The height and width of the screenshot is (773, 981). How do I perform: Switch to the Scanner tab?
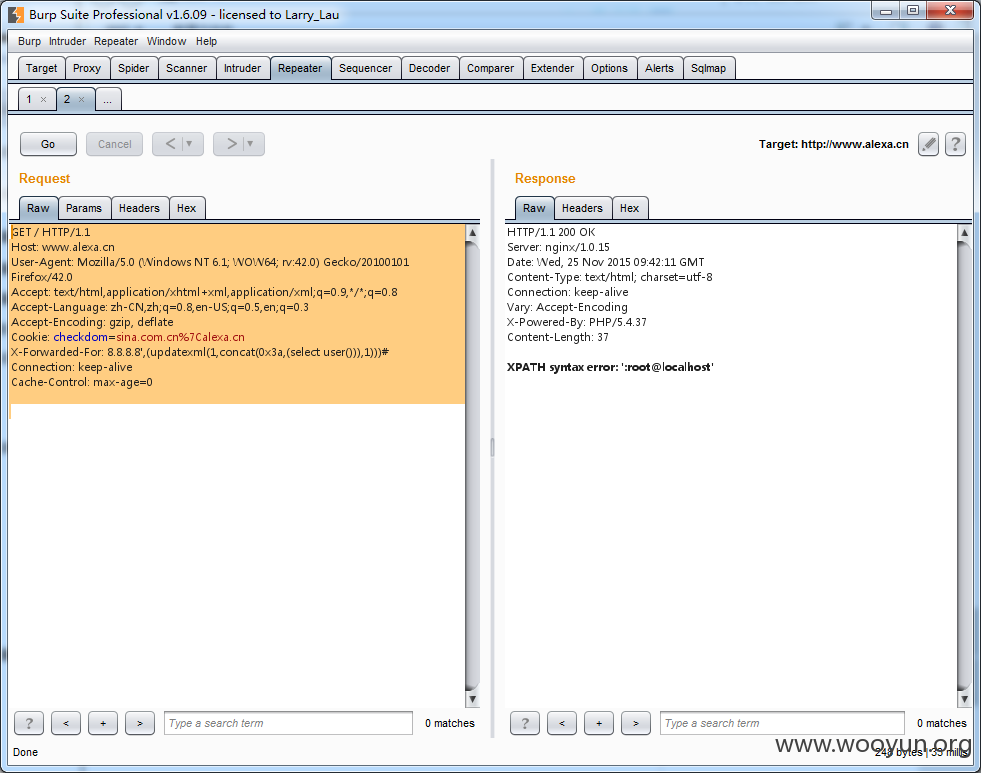pyautogui.click(x=186, y=68)
